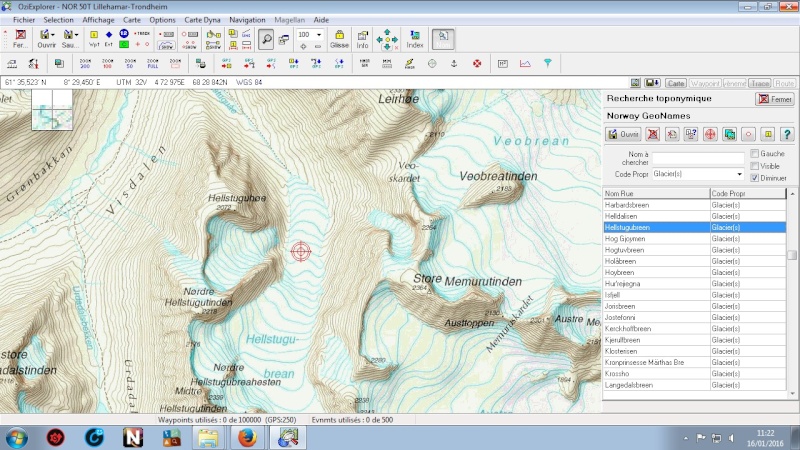Click the volume icon in system tray
800x450 pixels.
tap(732, 438)
